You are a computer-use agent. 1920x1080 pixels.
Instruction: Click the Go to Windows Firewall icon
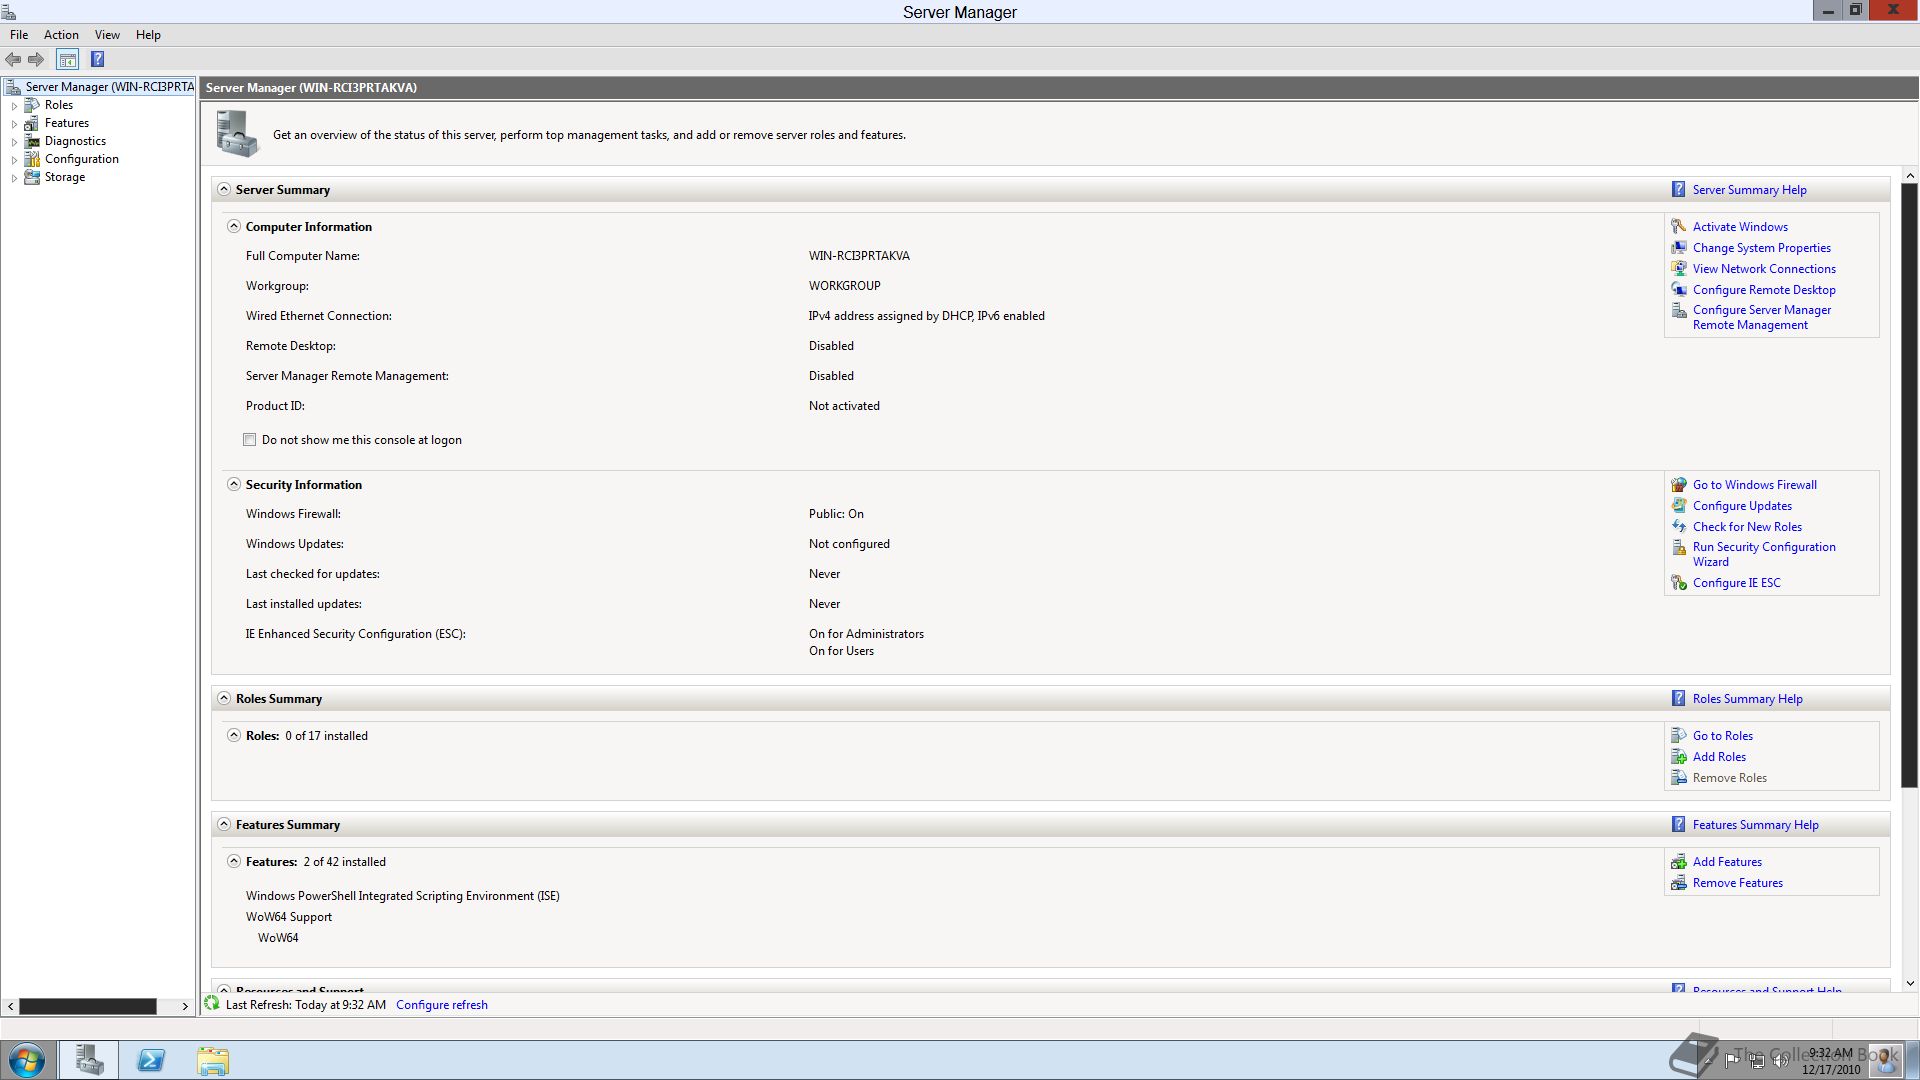tap(1679, 485)
